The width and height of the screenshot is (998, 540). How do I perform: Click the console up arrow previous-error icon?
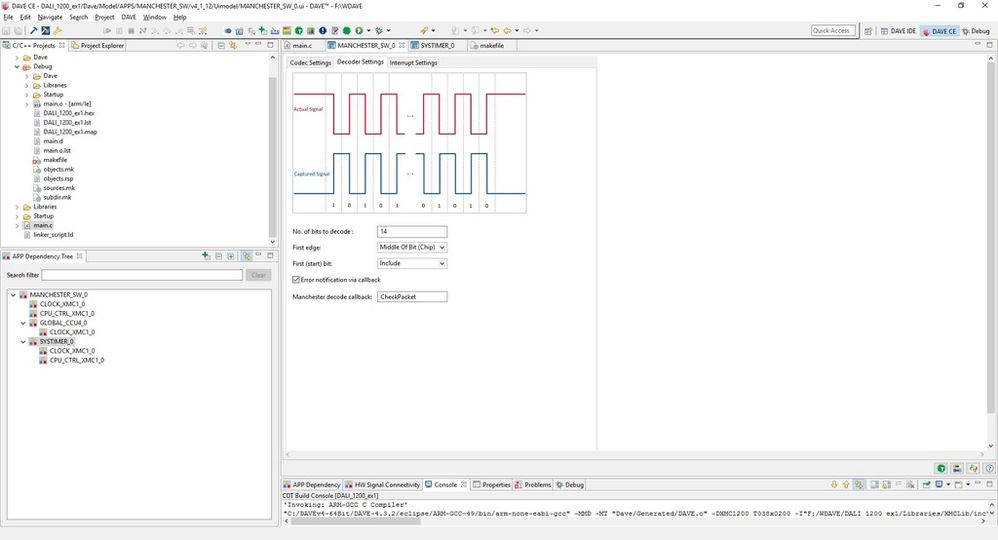click(x=846, y=485)
